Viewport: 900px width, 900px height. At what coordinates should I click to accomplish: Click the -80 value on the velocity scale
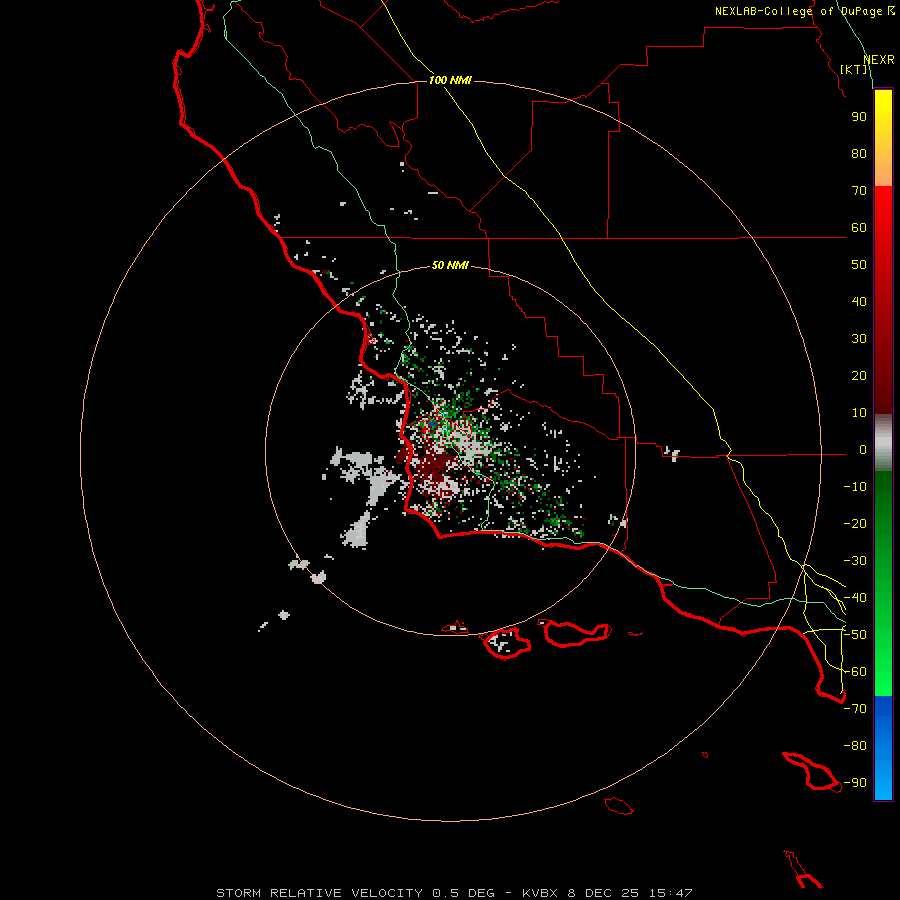click(x=855, y=746)
